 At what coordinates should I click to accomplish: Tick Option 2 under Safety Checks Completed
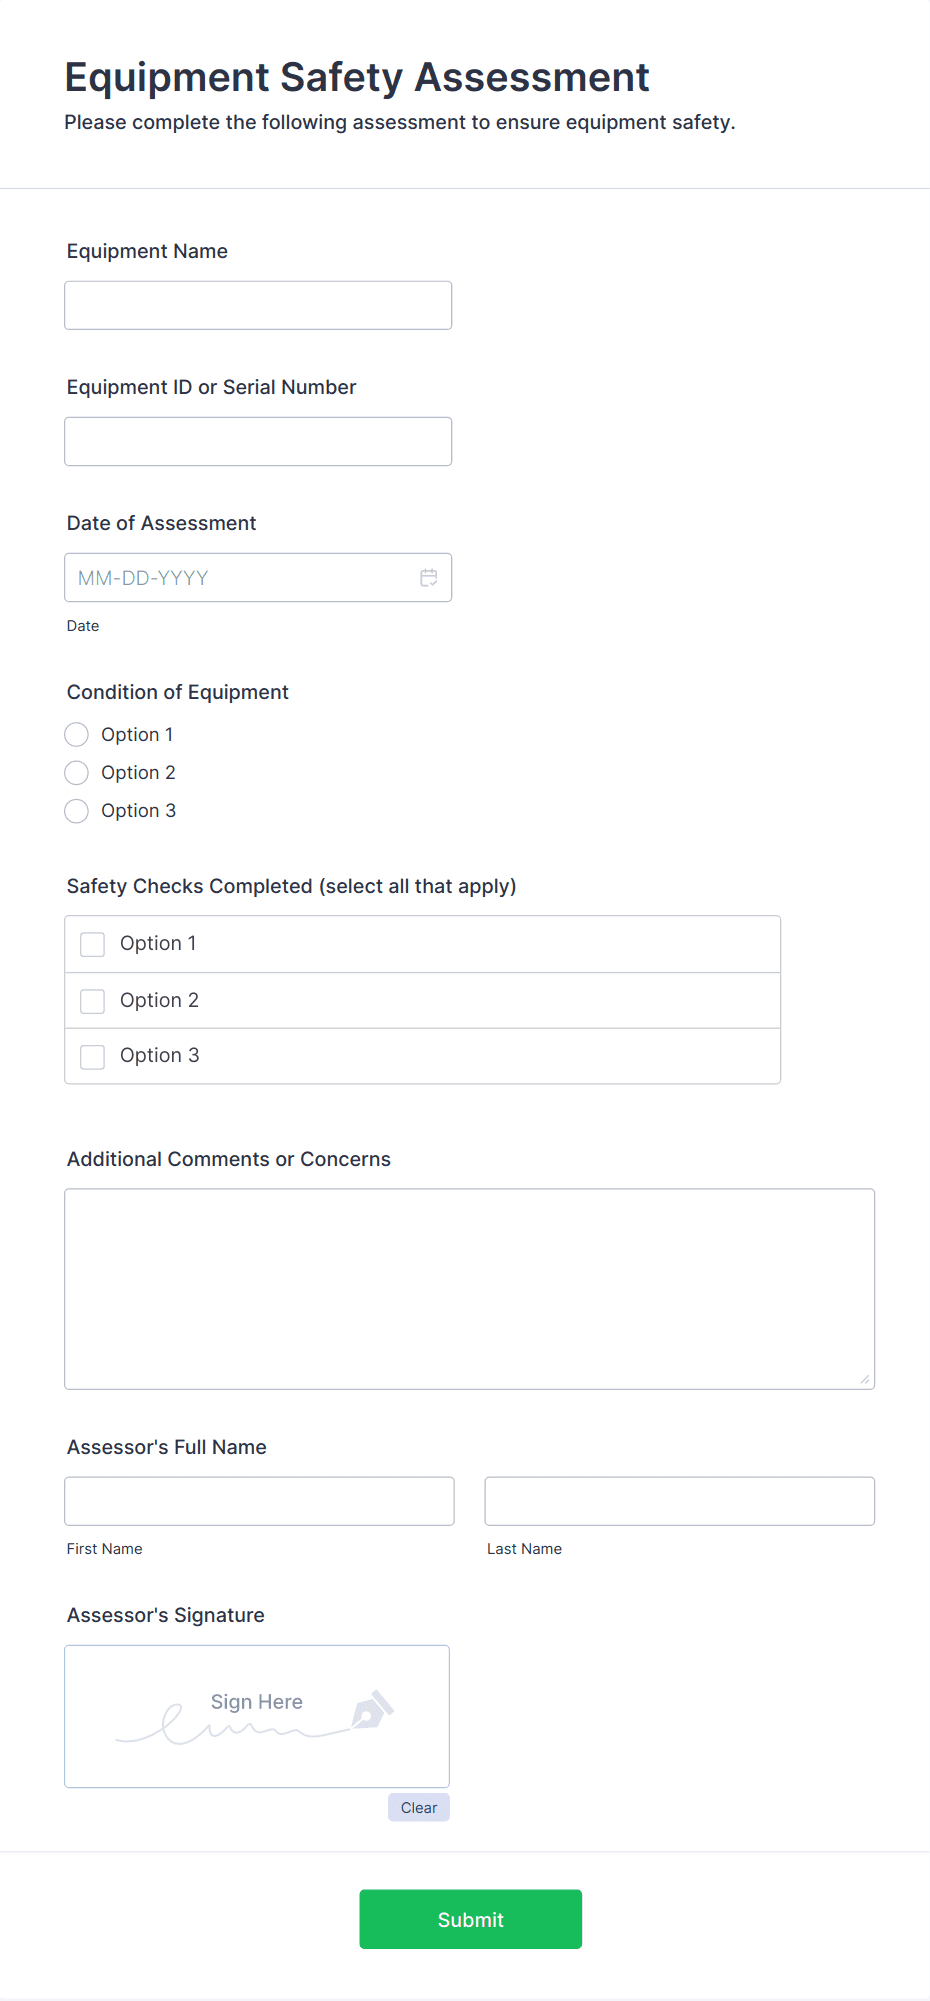point(93,1001)
